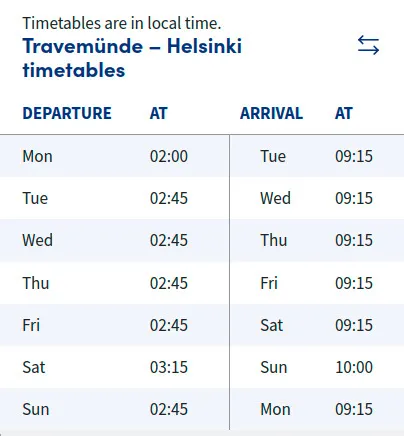
Task: Swap route direction with the arrows icon
Action: (368, 45)
